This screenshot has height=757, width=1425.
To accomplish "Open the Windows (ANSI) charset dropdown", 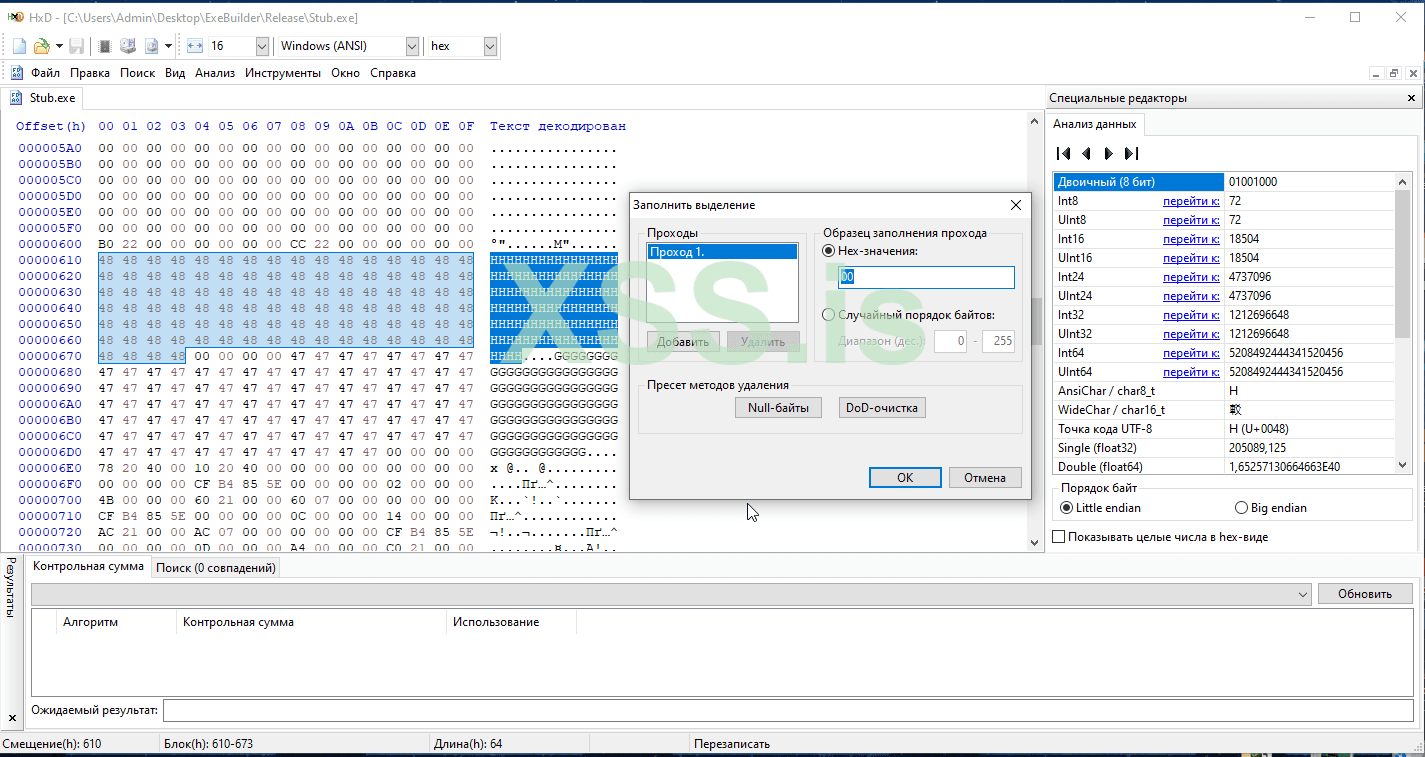I will [412, 46].
